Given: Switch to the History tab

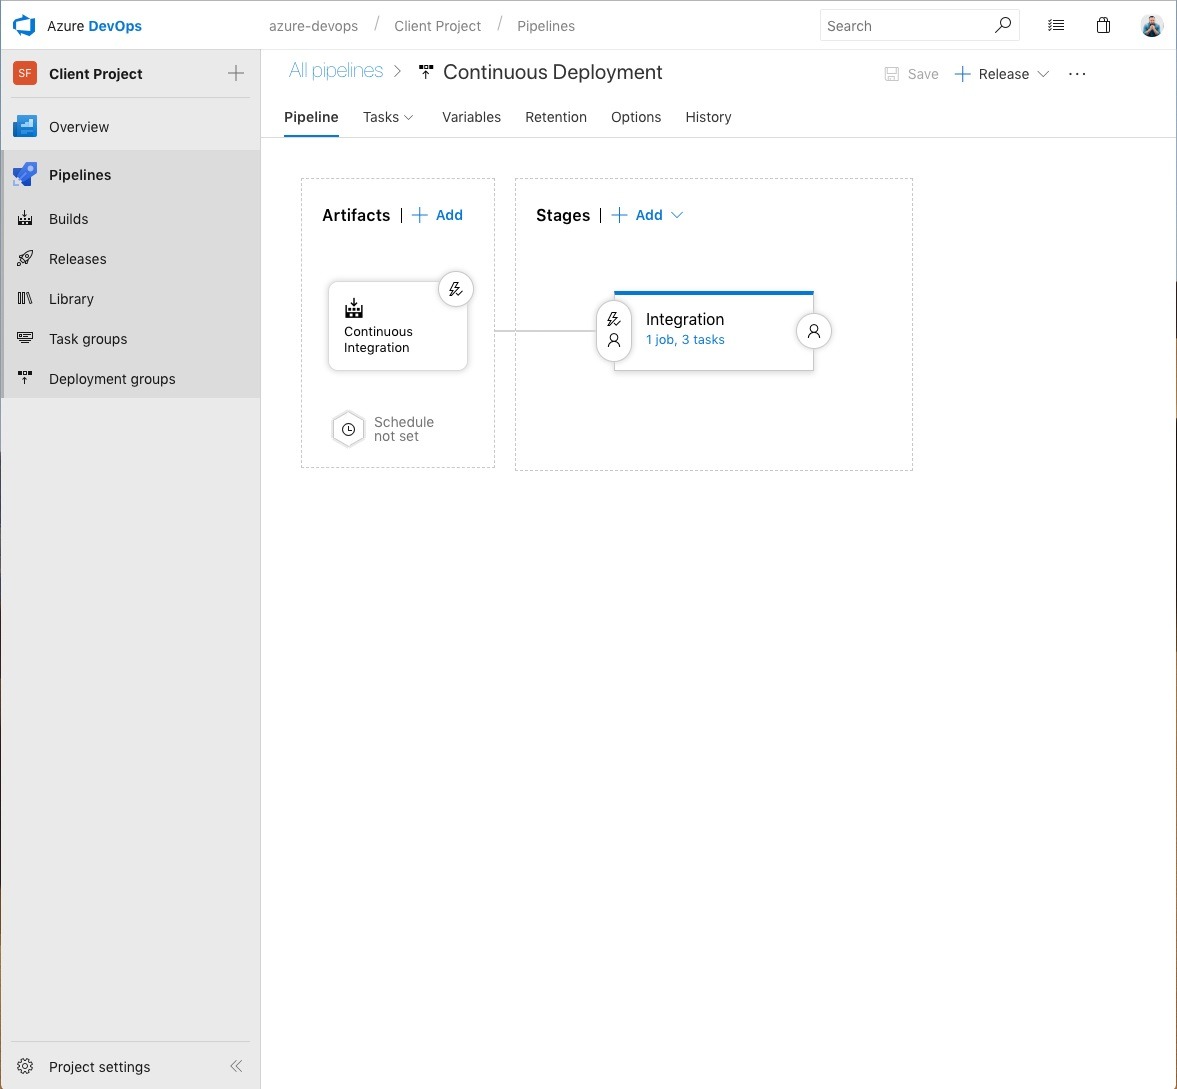Looking at the screenshot, I should tap(708, 117).
